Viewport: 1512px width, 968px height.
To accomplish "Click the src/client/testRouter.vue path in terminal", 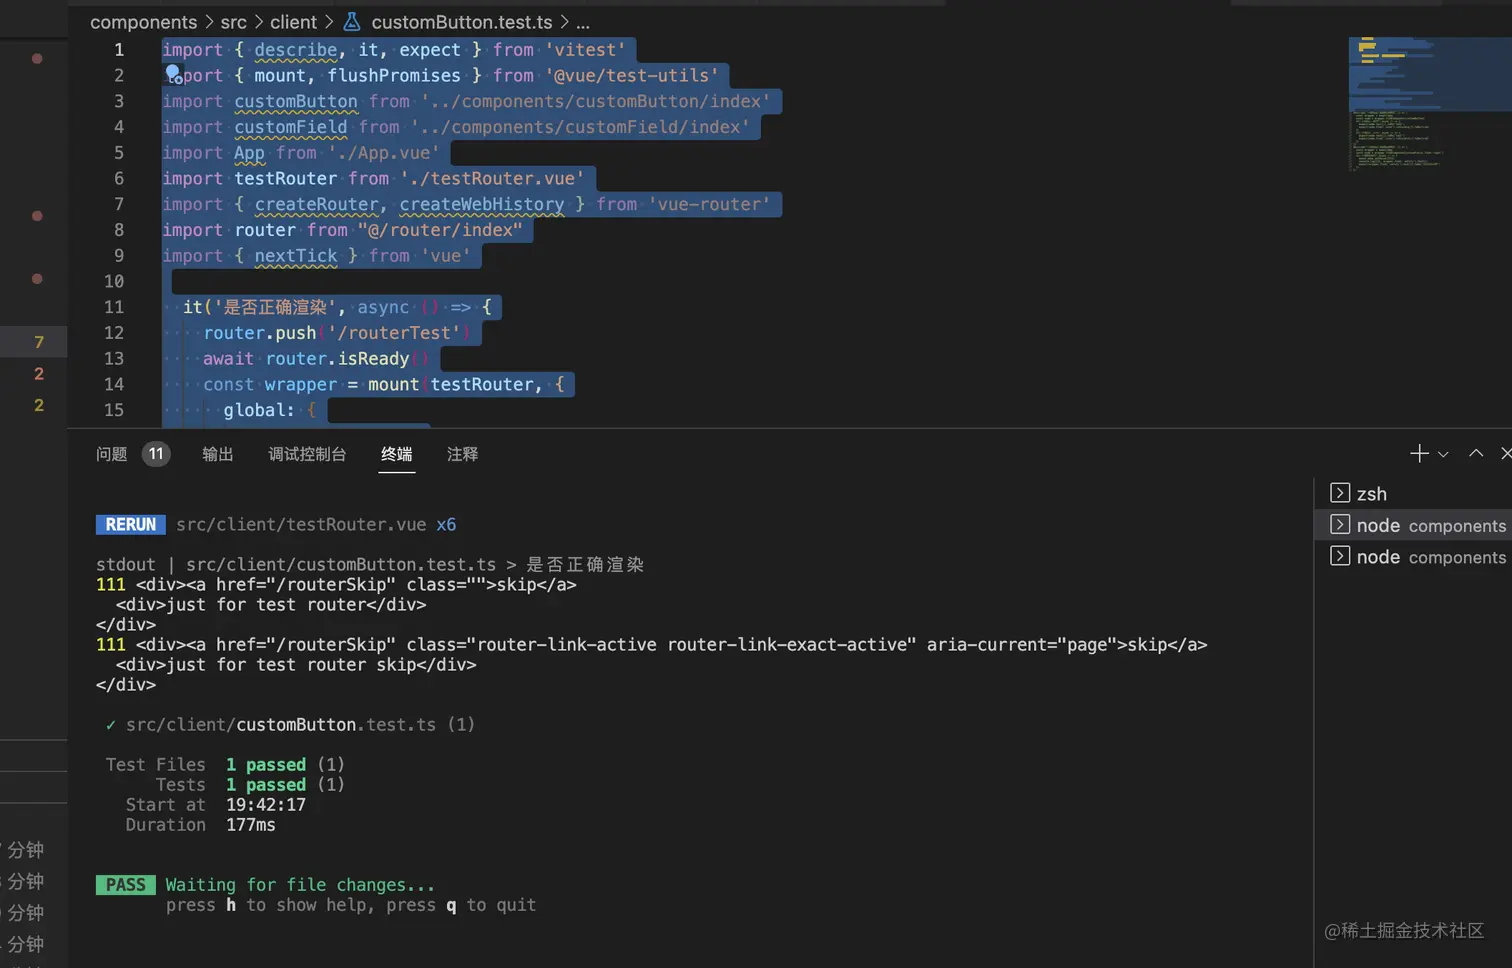I will pos(301,525).
